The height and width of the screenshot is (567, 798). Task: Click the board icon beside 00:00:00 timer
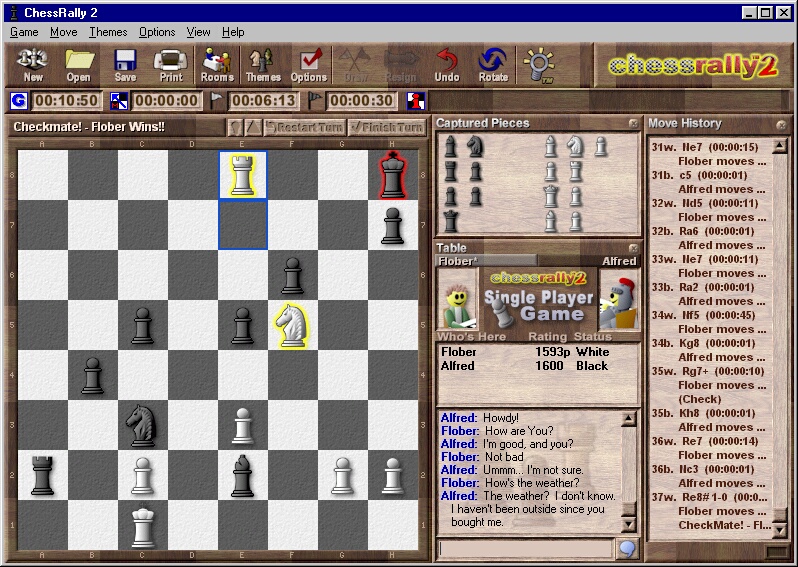pos(119,101)
